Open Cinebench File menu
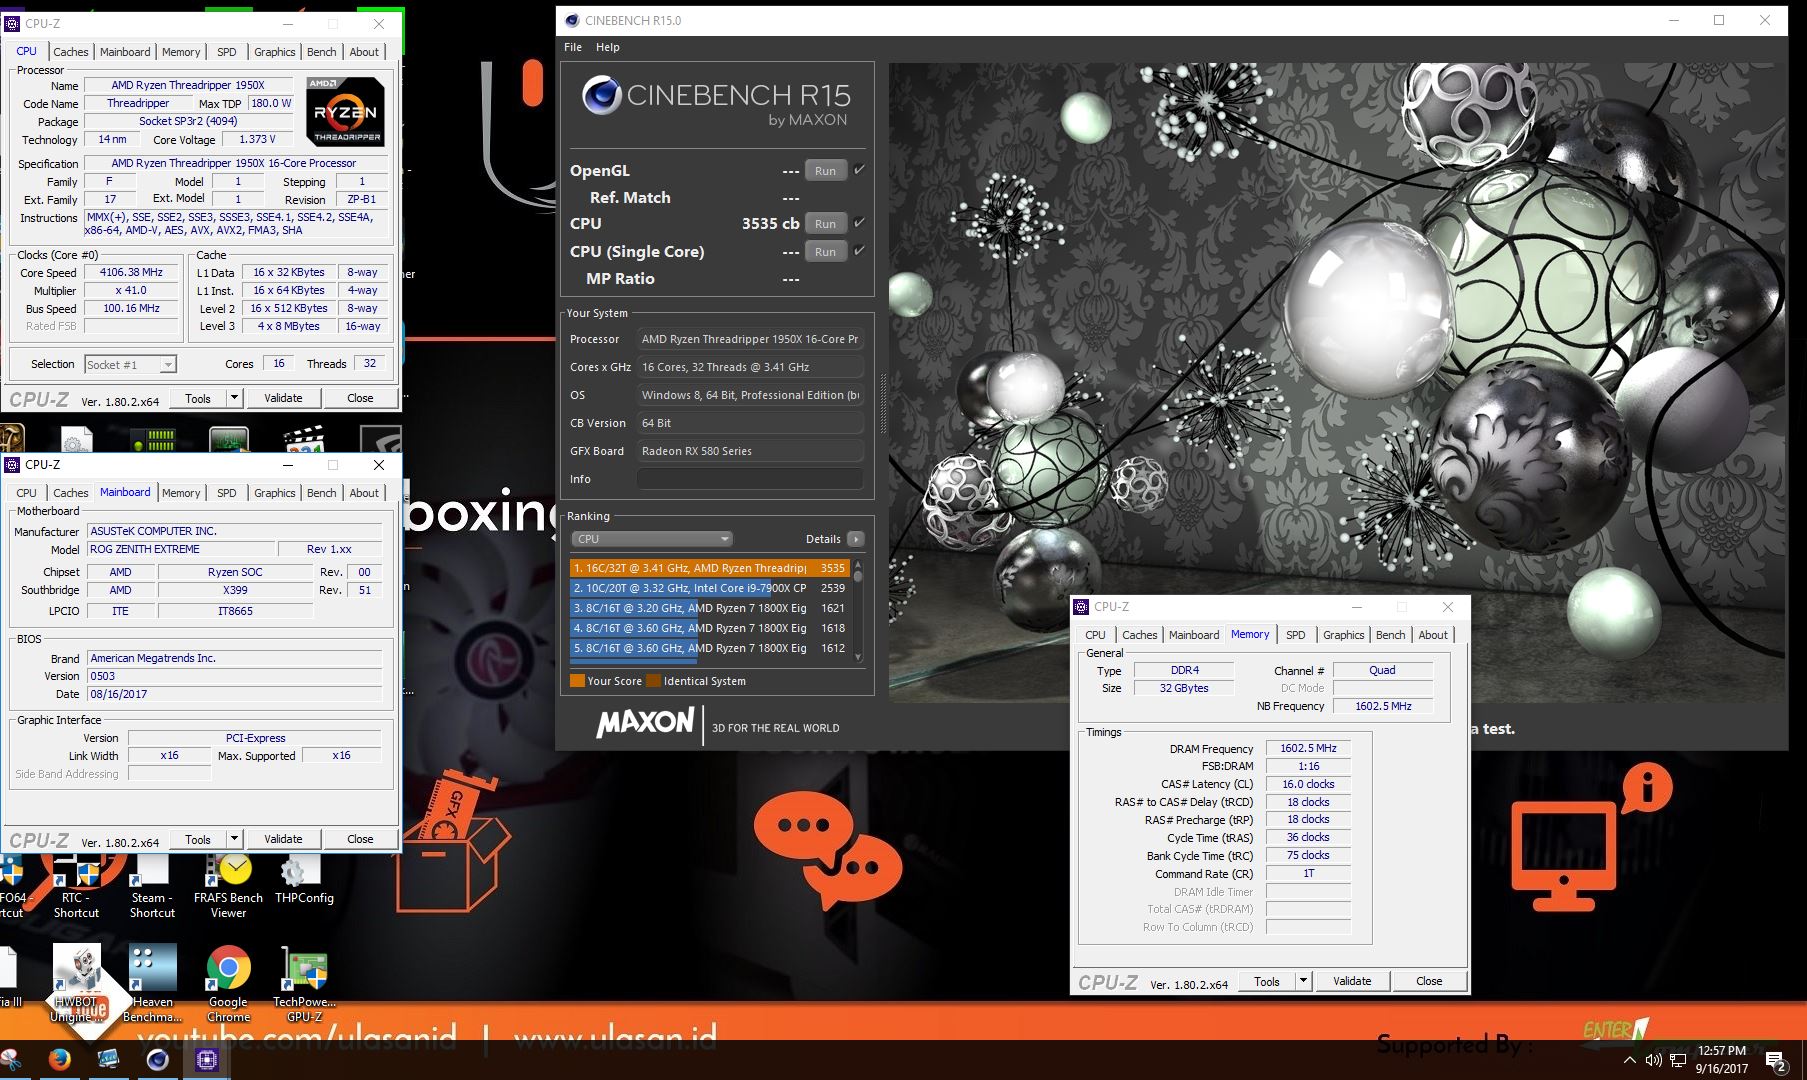This screenshot has height=1080, width=1807. coord(573,47)
